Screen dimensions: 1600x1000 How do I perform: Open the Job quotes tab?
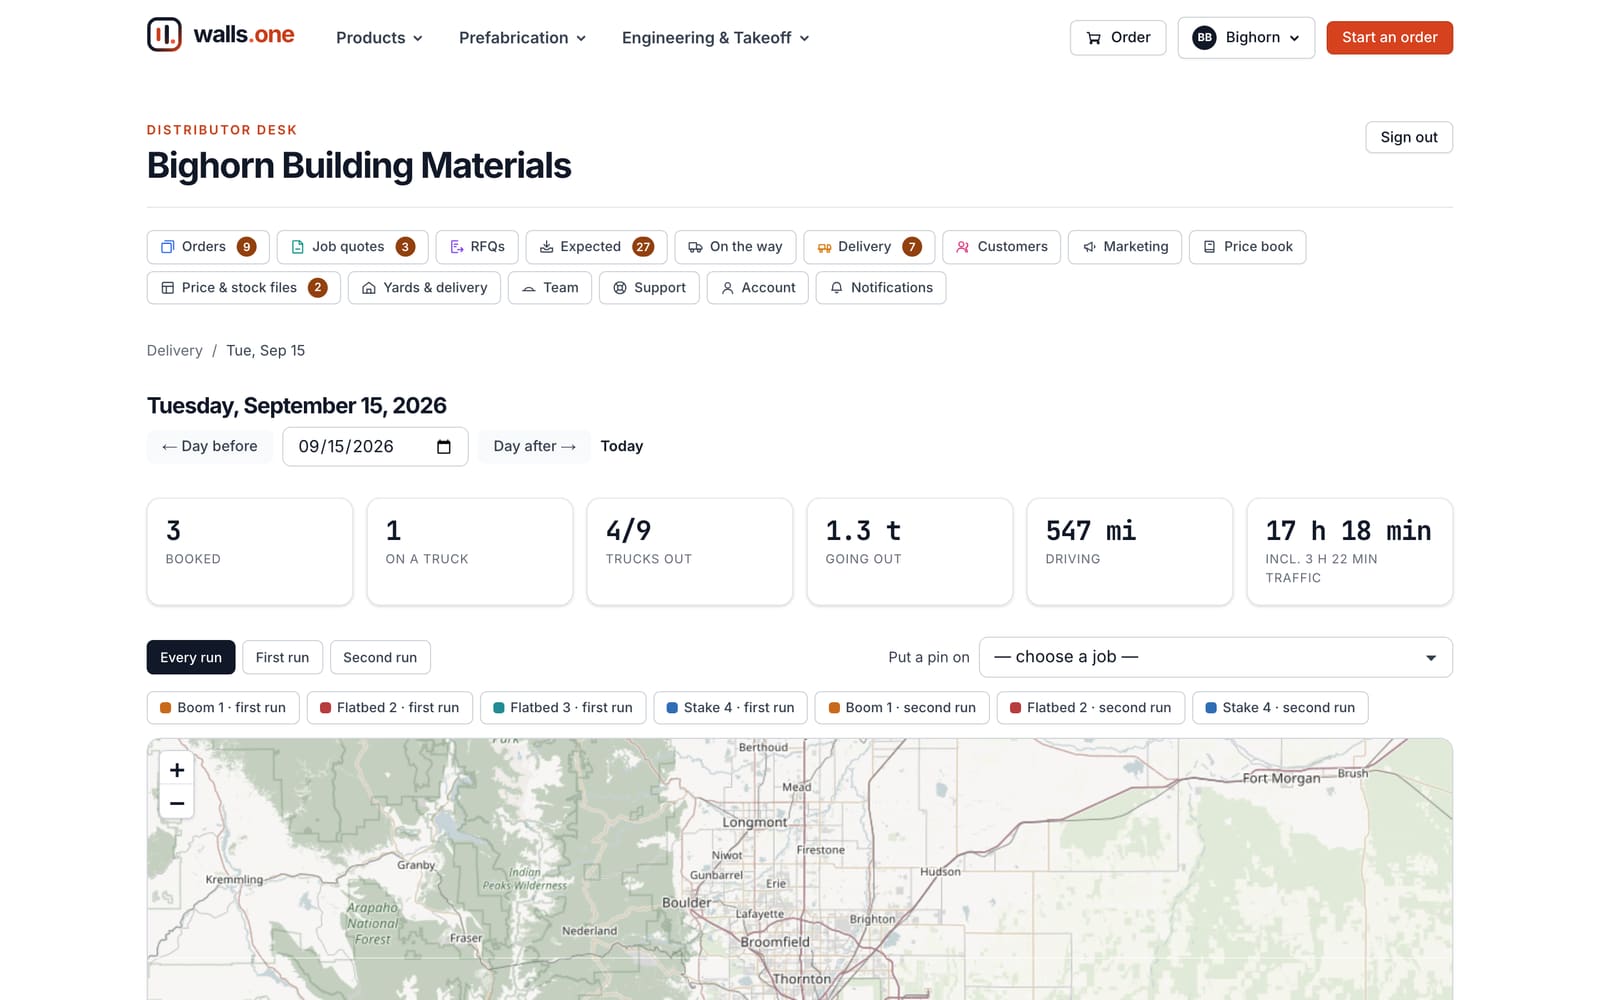click(352, 247)
